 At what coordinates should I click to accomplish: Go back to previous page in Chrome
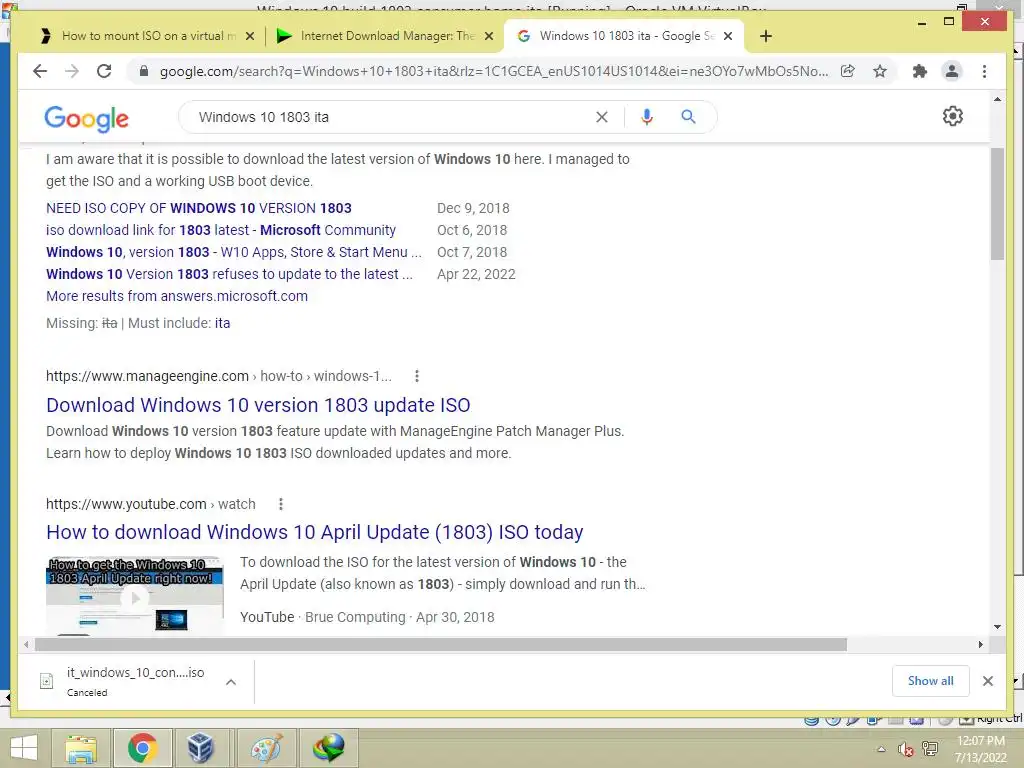click(x=40, y=71)
